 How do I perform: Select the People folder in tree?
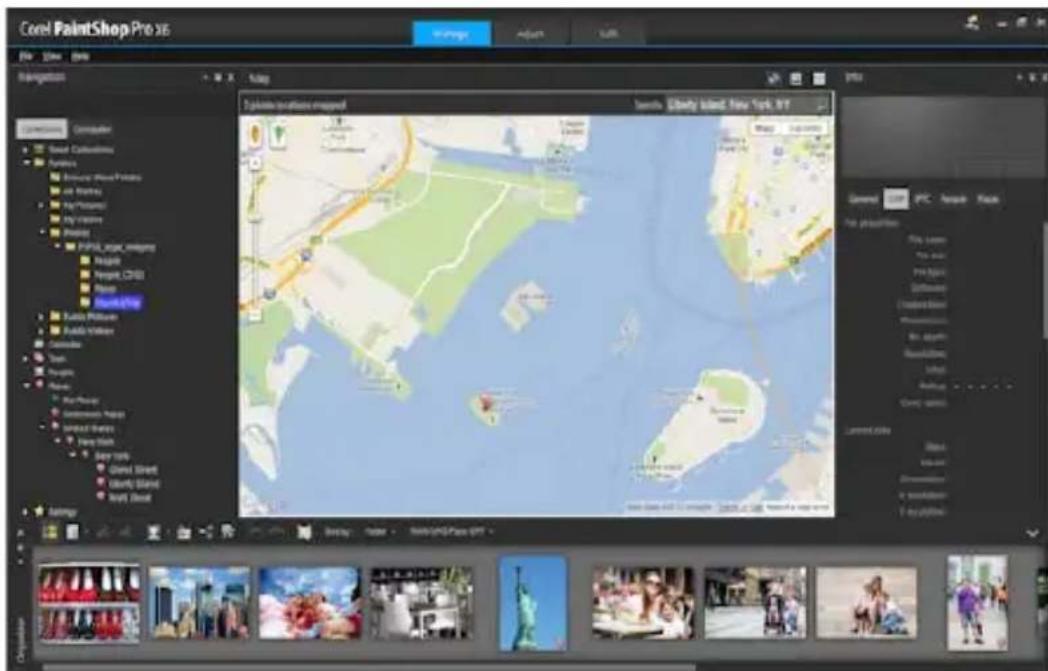click(107, 261)
